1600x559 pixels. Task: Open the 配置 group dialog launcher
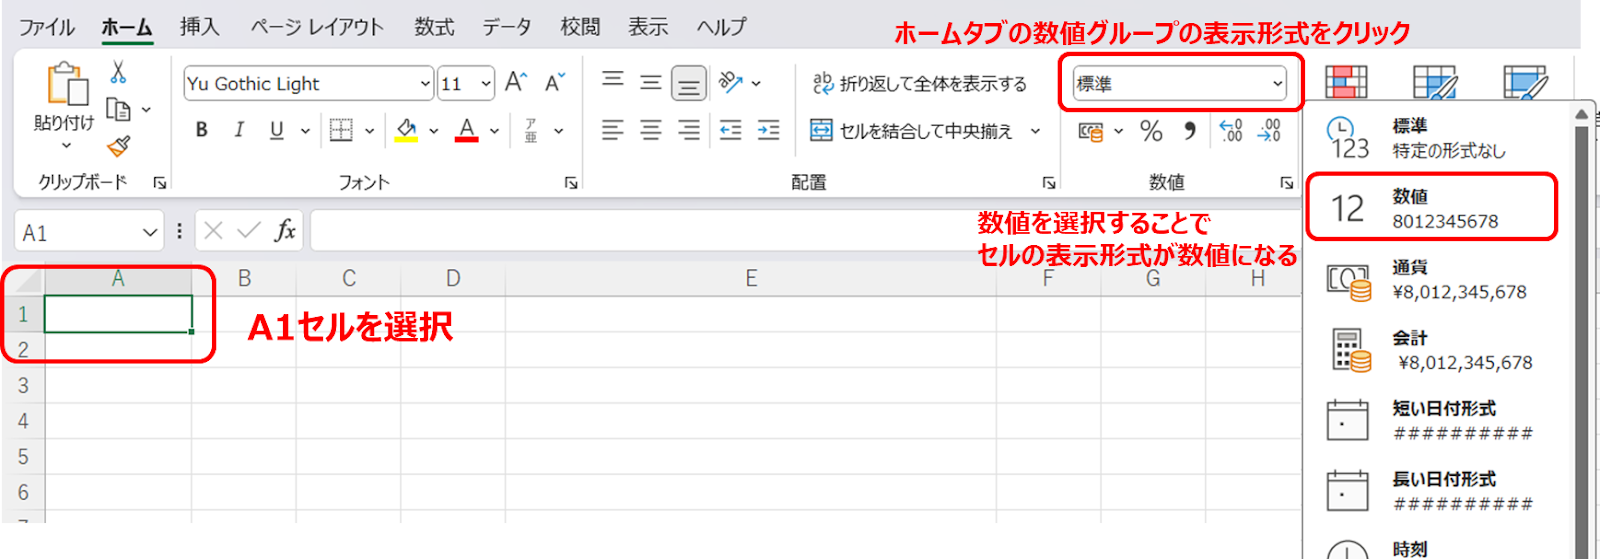[1049, 183]
